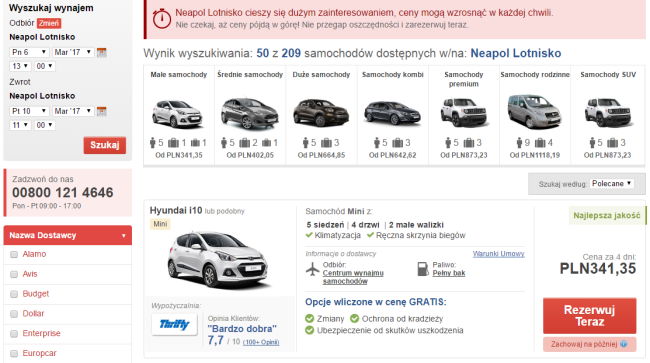
Task: Click the passenger icon under Samochody rodzinne
Action: [x=519, y=143]
